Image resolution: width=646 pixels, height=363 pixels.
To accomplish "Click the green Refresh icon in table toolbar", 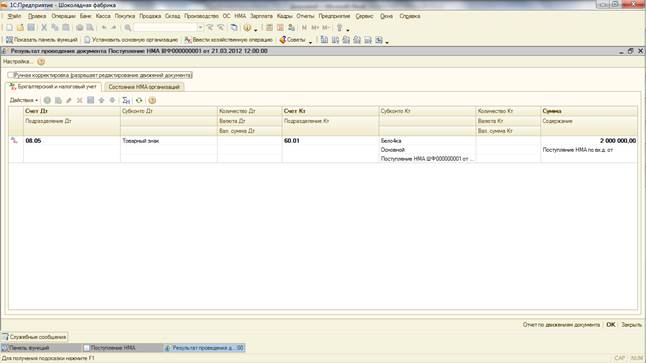I will click(139, 101).
